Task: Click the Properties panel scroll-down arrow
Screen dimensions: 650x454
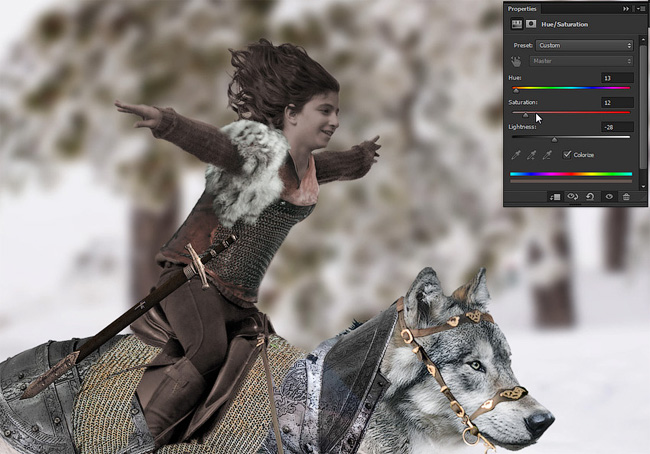Action: pos(643,187)
